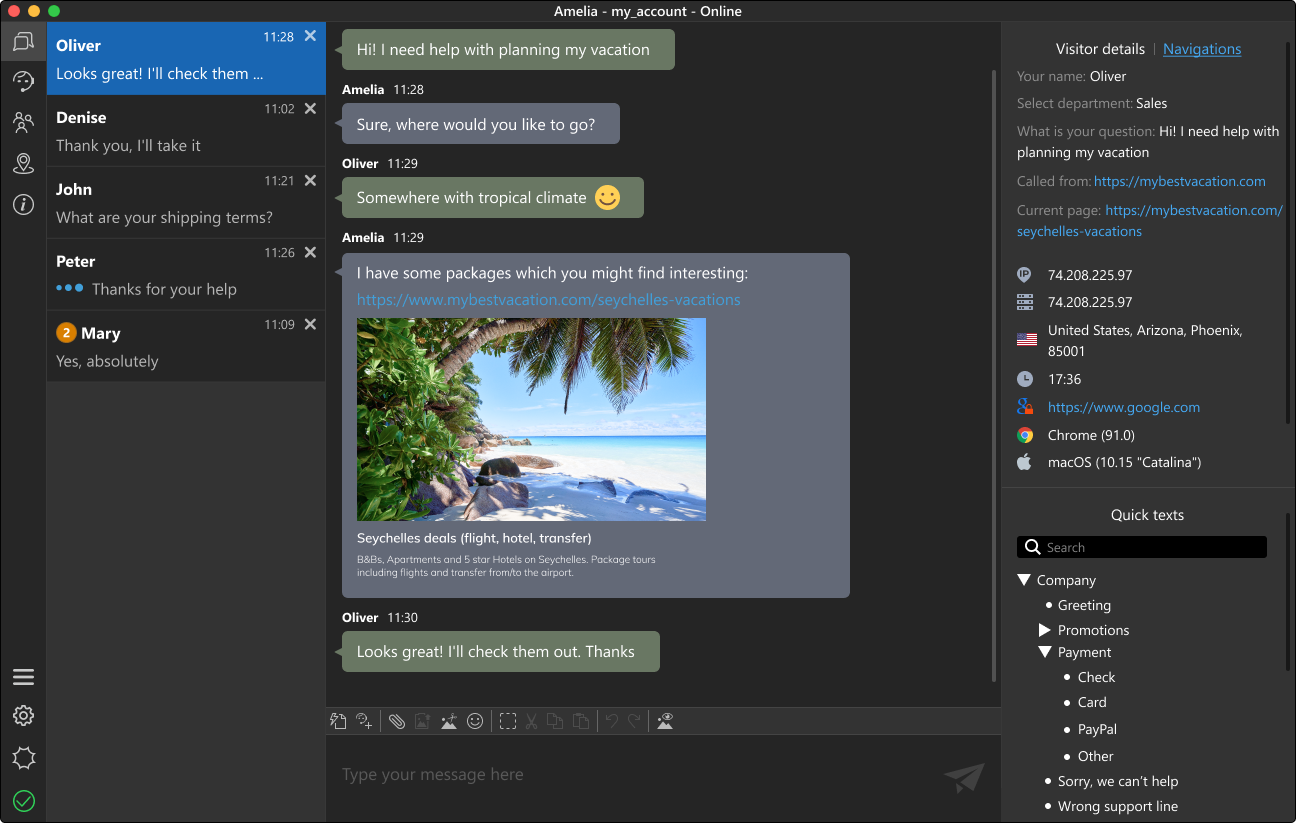Open the agents panel with headset icon
1296x823 pixels.
23,81
